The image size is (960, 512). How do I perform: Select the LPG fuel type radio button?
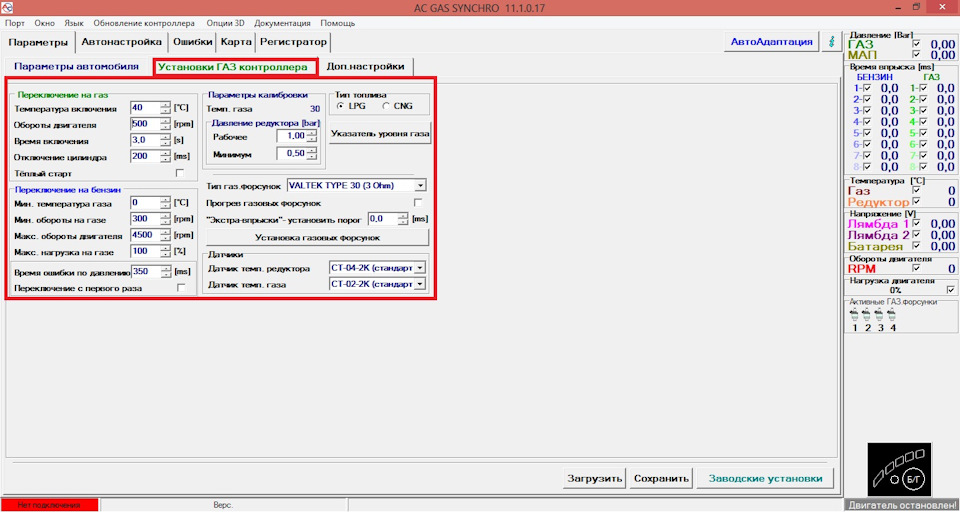[340, 106]
